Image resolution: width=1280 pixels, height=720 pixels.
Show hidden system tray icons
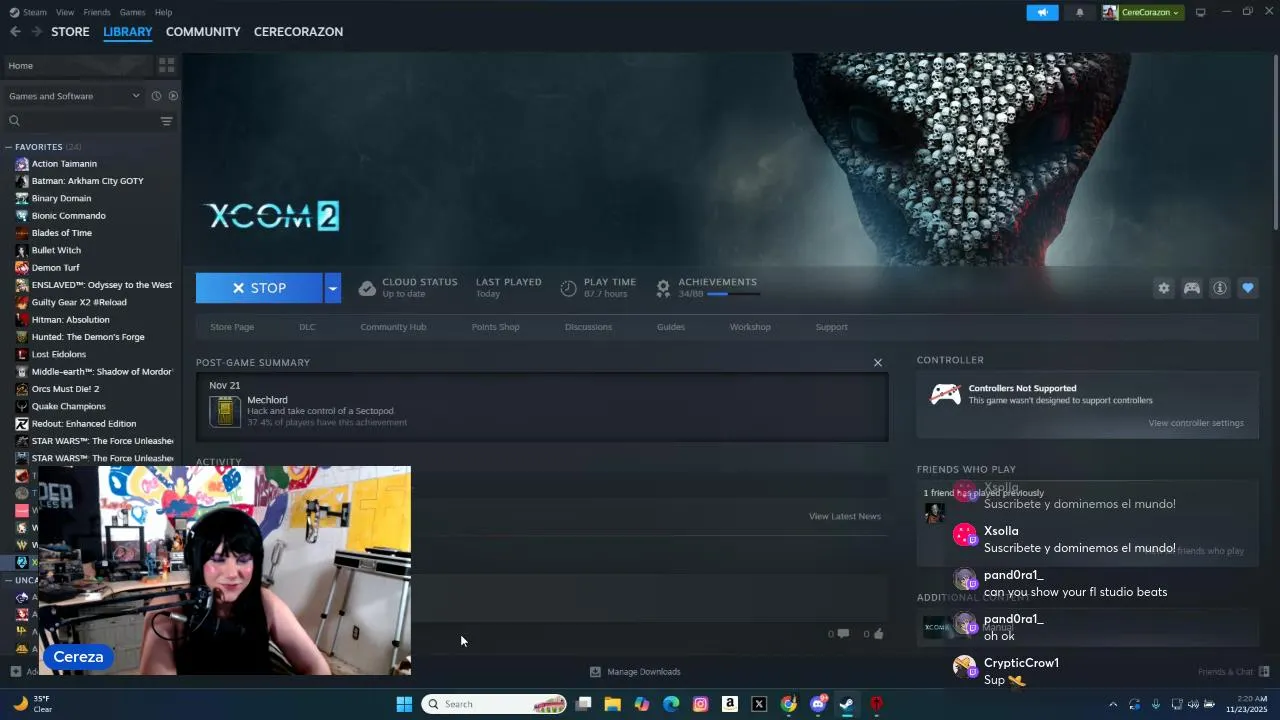[1113, 704]
